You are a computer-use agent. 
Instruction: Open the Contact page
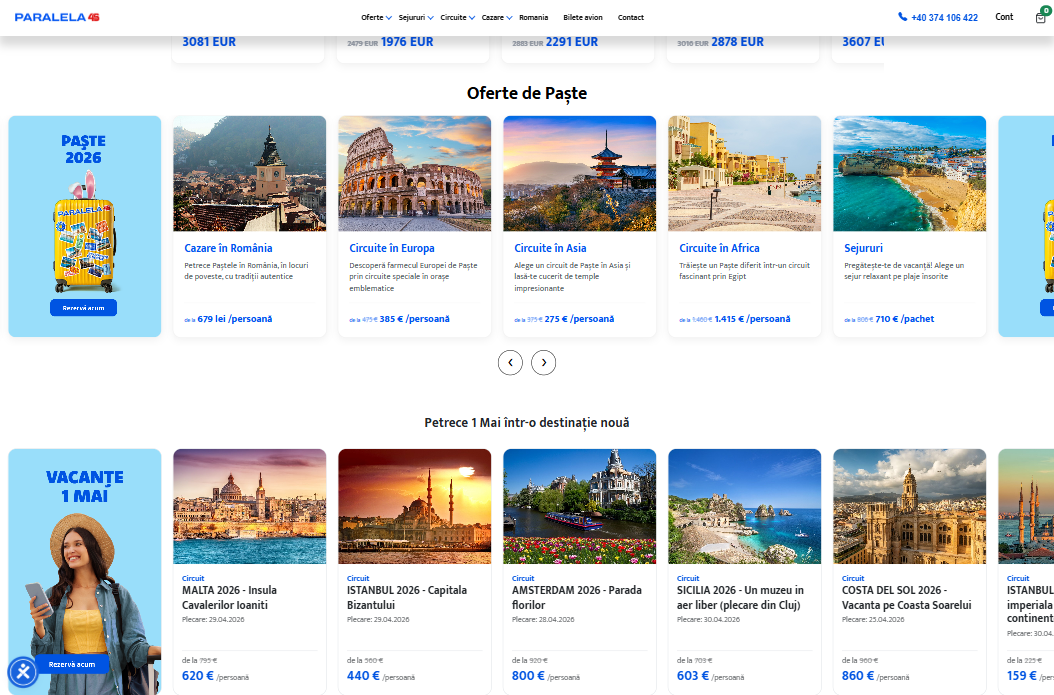[630, 18]
